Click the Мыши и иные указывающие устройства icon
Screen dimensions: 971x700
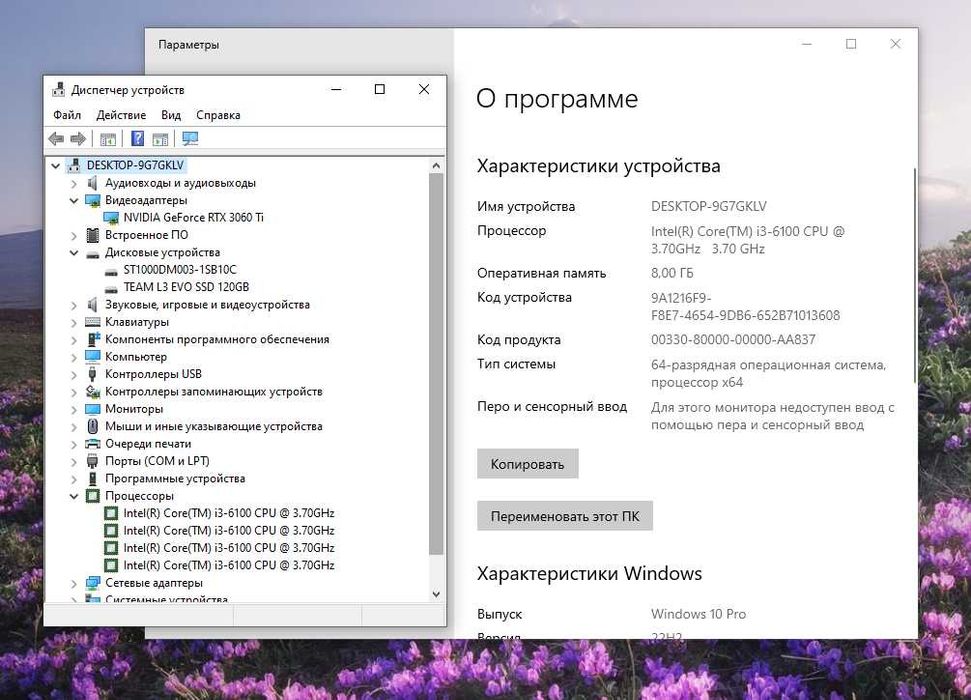click(92, 426)
